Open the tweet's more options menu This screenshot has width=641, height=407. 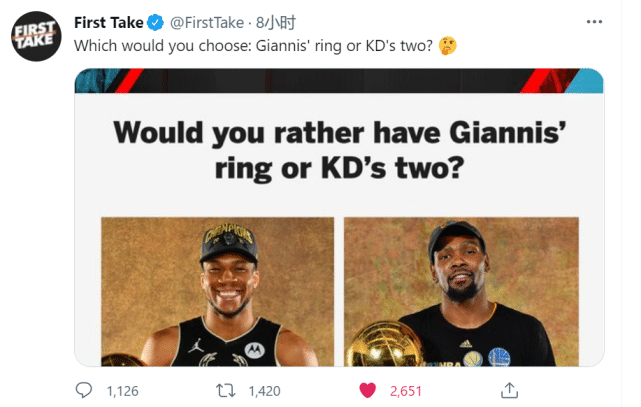tap(594, 21)
